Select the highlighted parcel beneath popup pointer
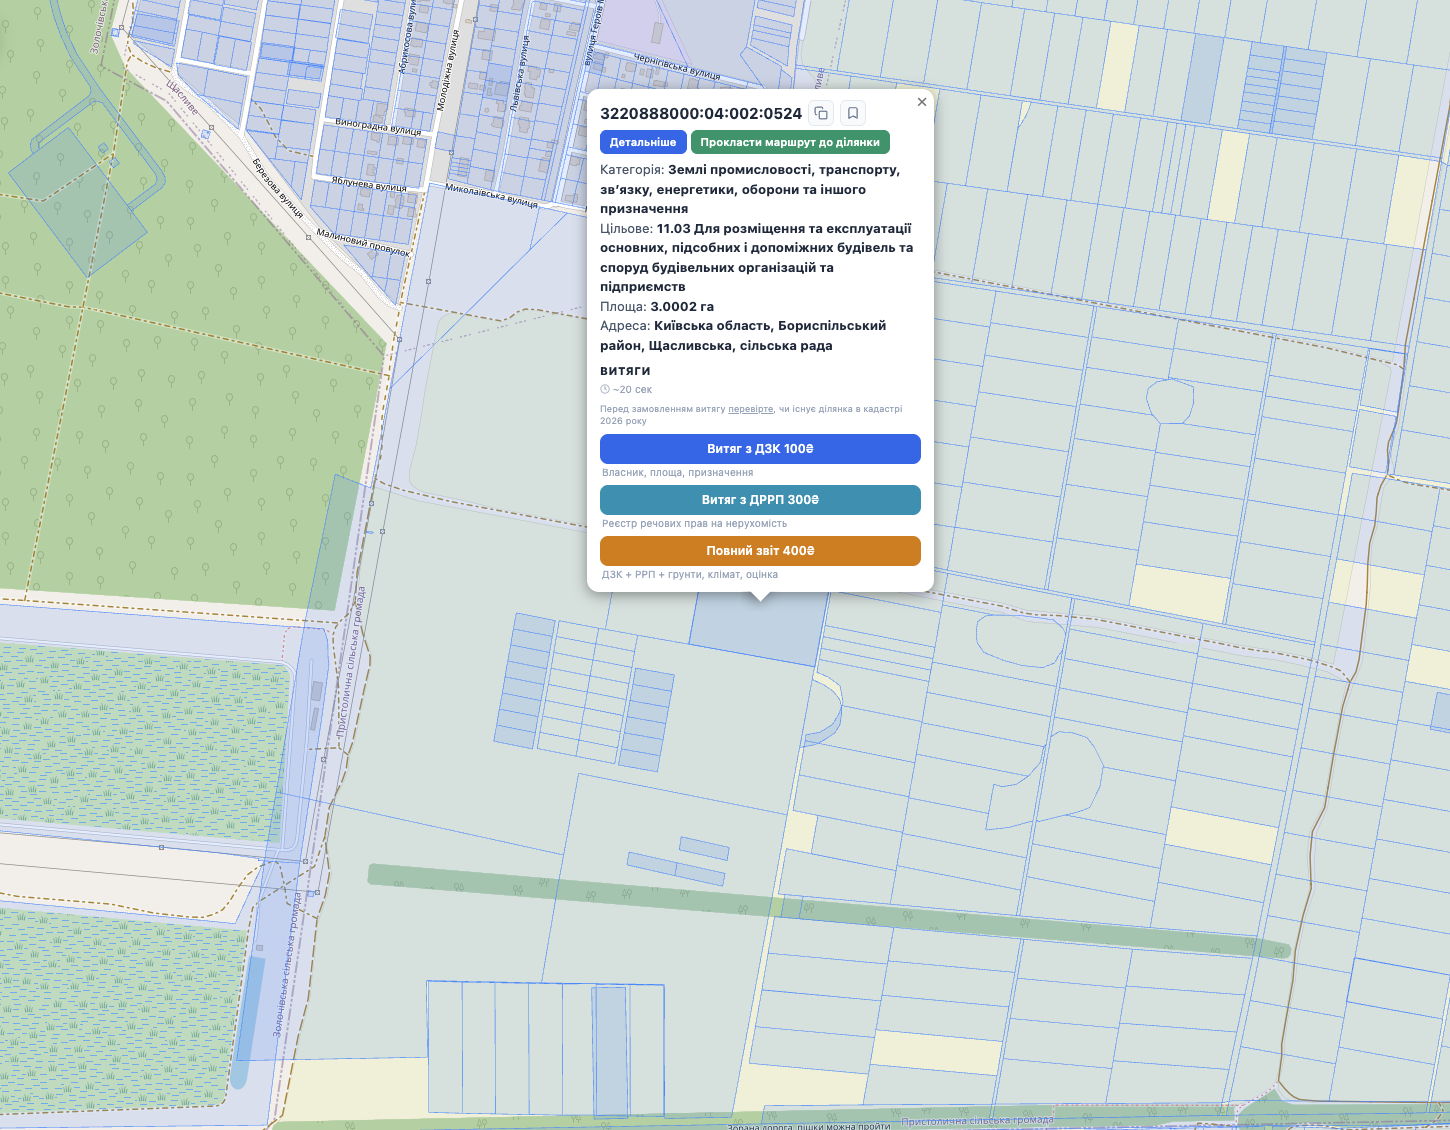The height and width of the screenshot is (1130, 1450). (x=757, y=630)
